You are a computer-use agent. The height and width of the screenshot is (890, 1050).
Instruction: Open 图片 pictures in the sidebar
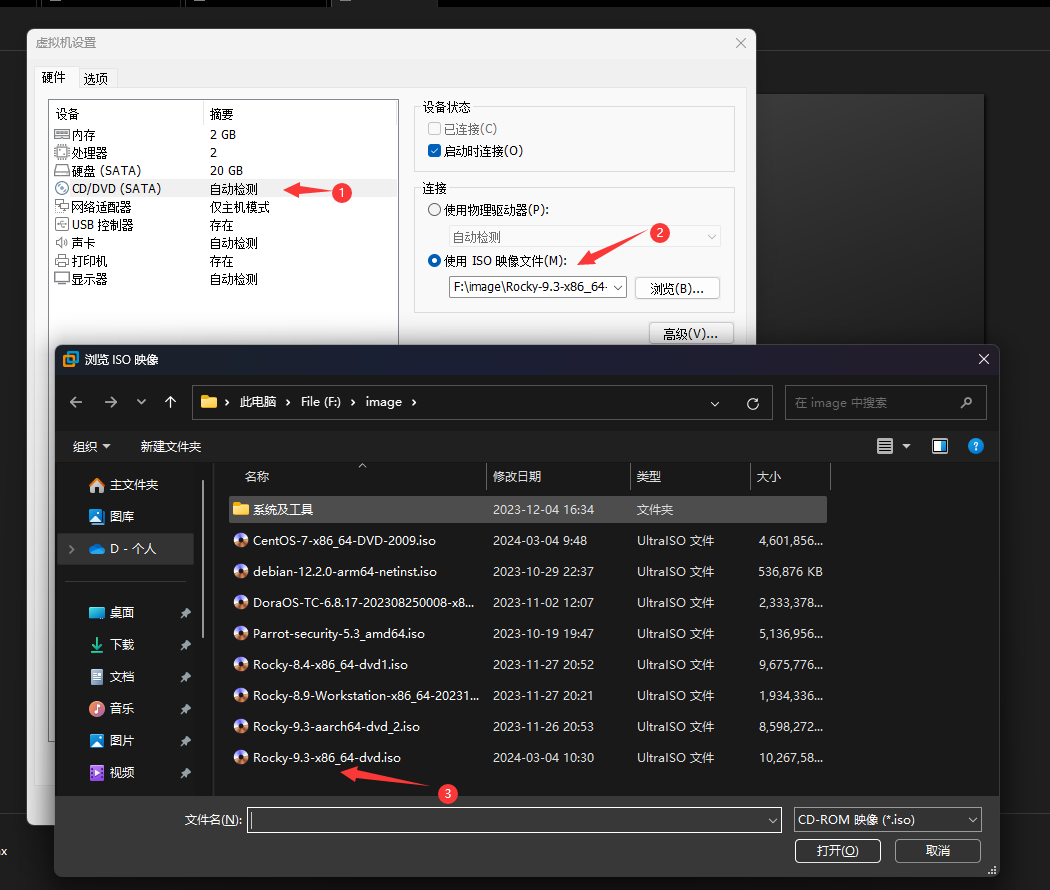(112, 741)
